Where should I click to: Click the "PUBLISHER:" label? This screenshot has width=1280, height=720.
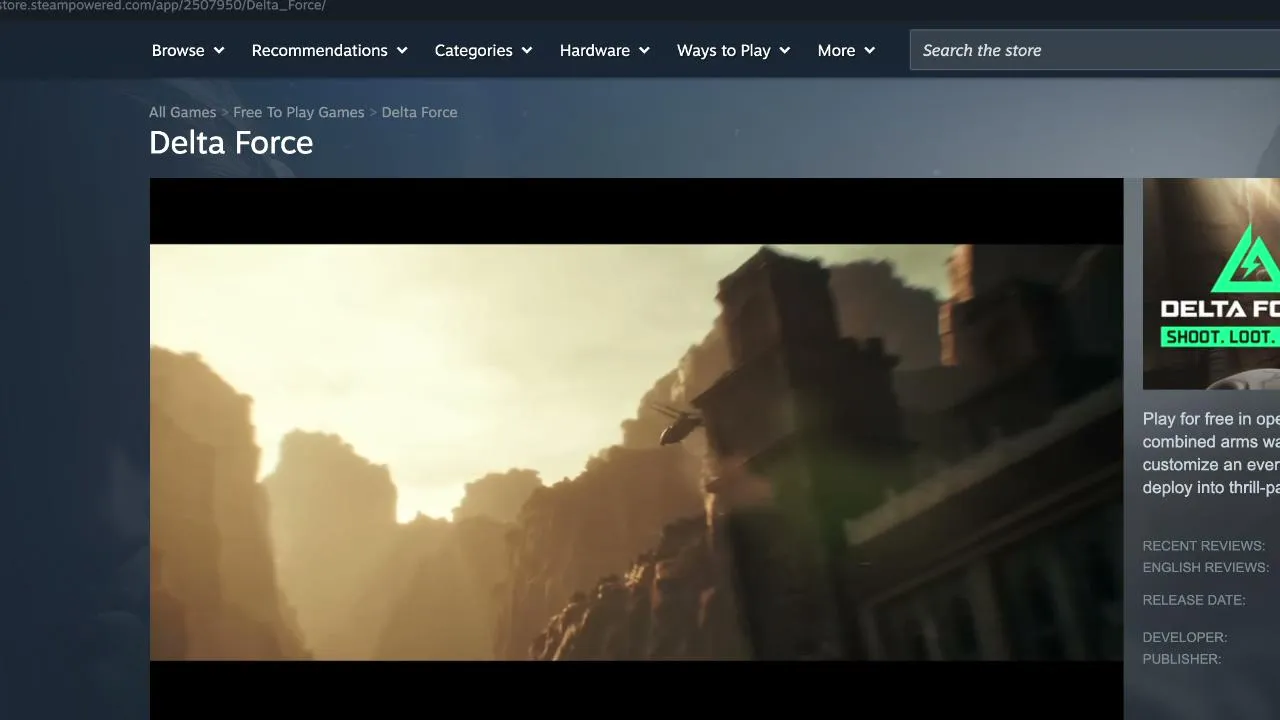(x=1182, y=659)
